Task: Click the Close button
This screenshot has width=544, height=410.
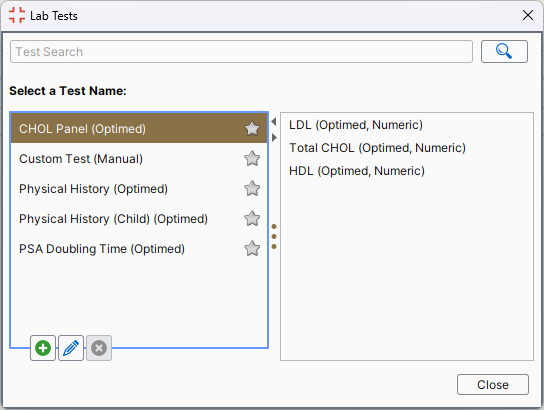Action: (493, 384)
